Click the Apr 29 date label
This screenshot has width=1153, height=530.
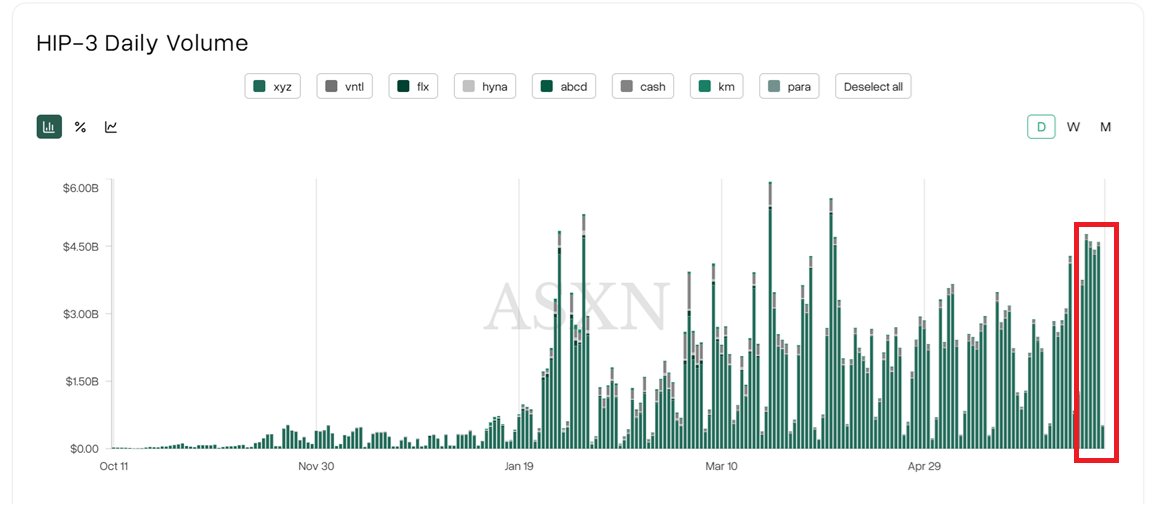coord(924,466)
